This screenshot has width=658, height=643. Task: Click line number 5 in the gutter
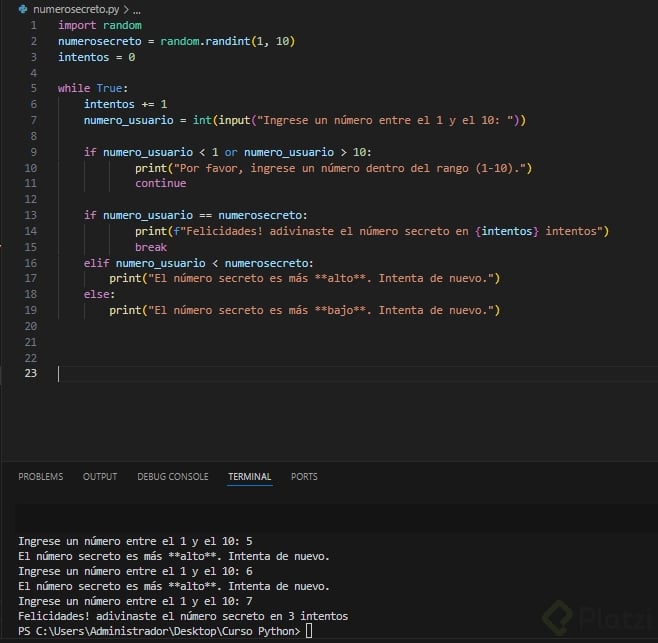pos(34,89)
